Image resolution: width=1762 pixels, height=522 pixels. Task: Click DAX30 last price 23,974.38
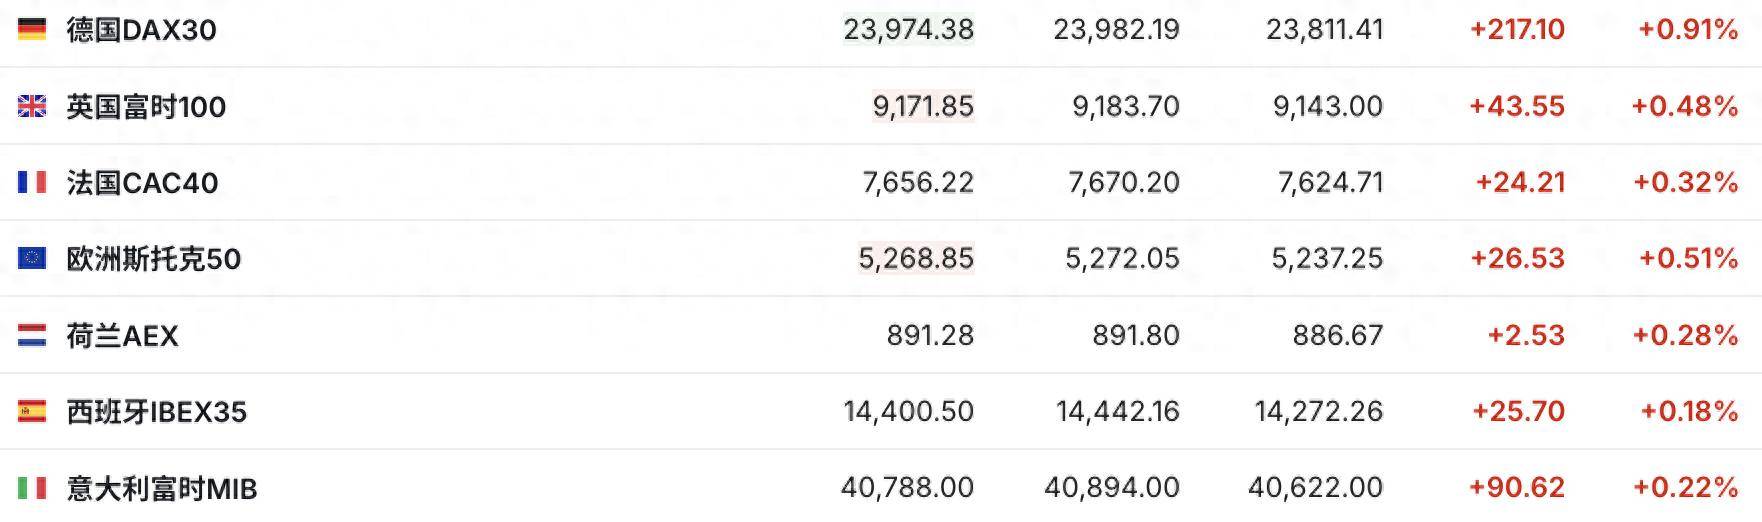pyautogui.click(x=908, y=30)
